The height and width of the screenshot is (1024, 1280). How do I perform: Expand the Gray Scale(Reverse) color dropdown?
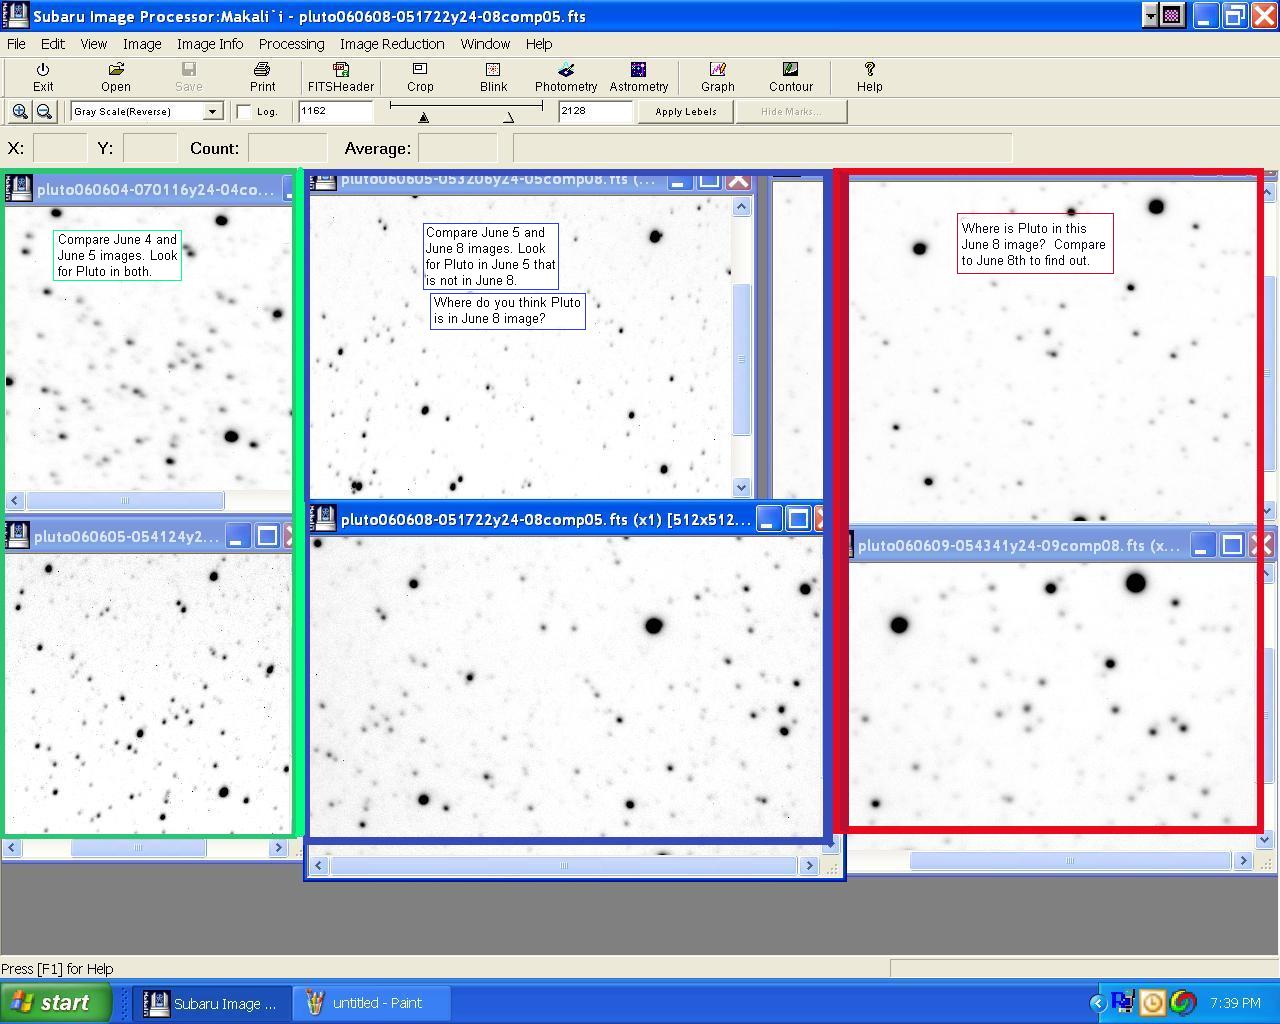[x=212, y=112]
